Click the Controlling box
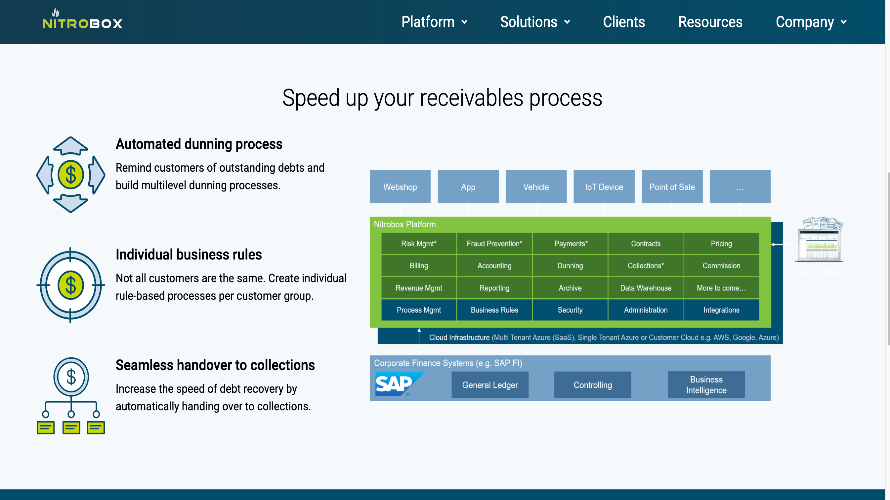Image resolution: width=890 pixels, height=500 pixels. 593,385
